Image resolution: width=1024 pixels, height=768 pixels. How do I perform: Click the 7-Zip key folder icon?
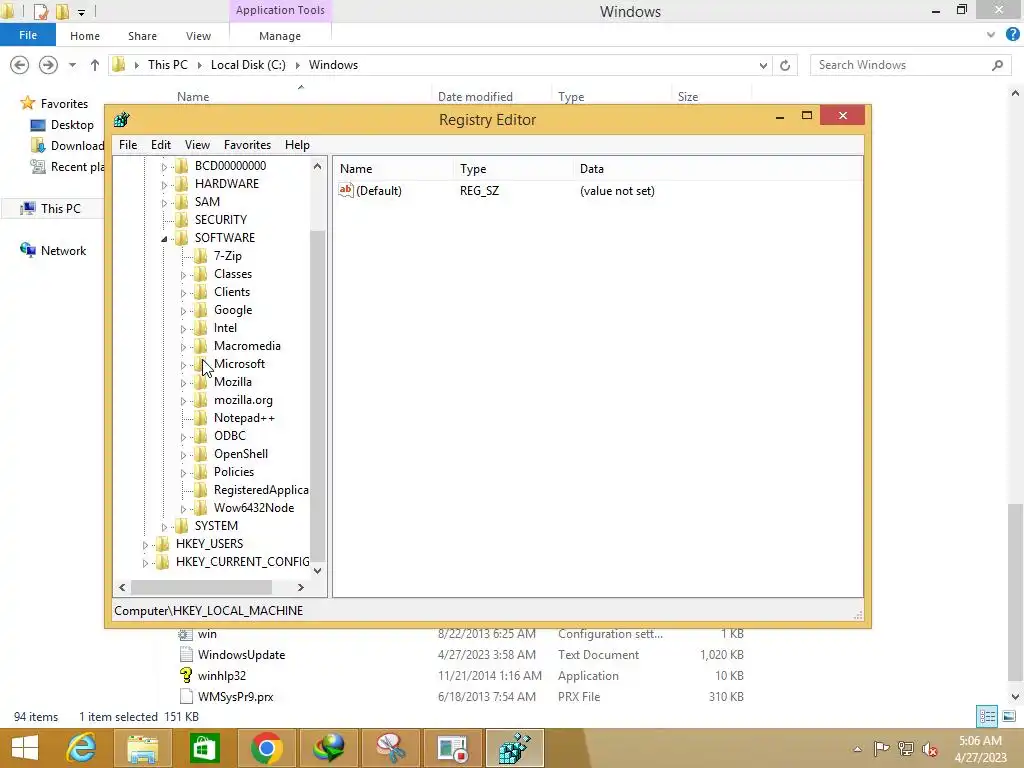click(x=201, y=255)
